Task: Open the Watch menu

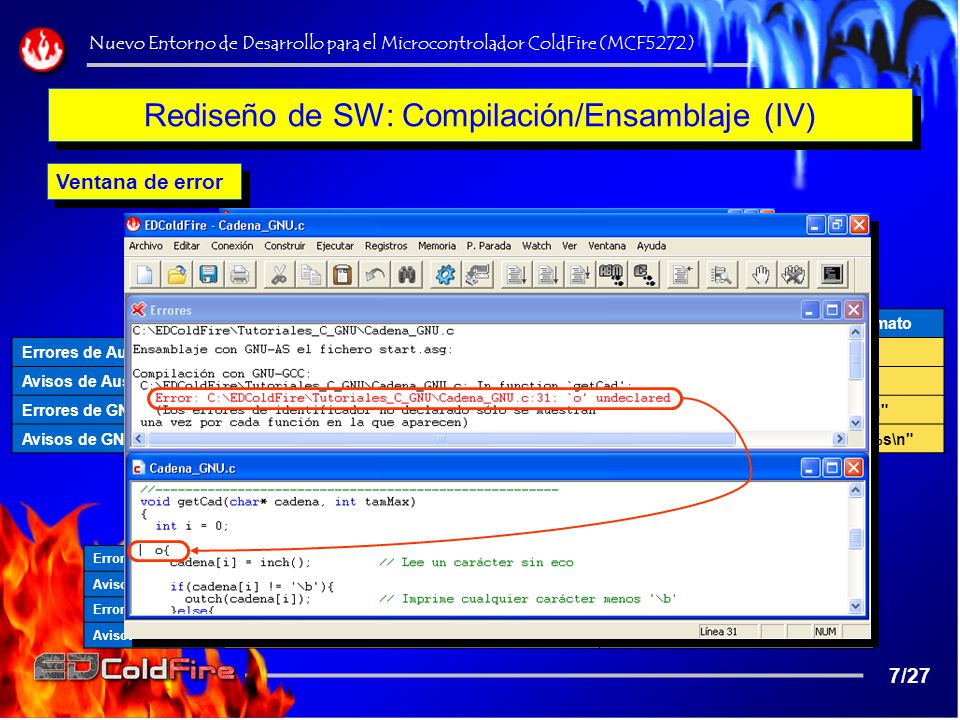Action: (536, 246)
